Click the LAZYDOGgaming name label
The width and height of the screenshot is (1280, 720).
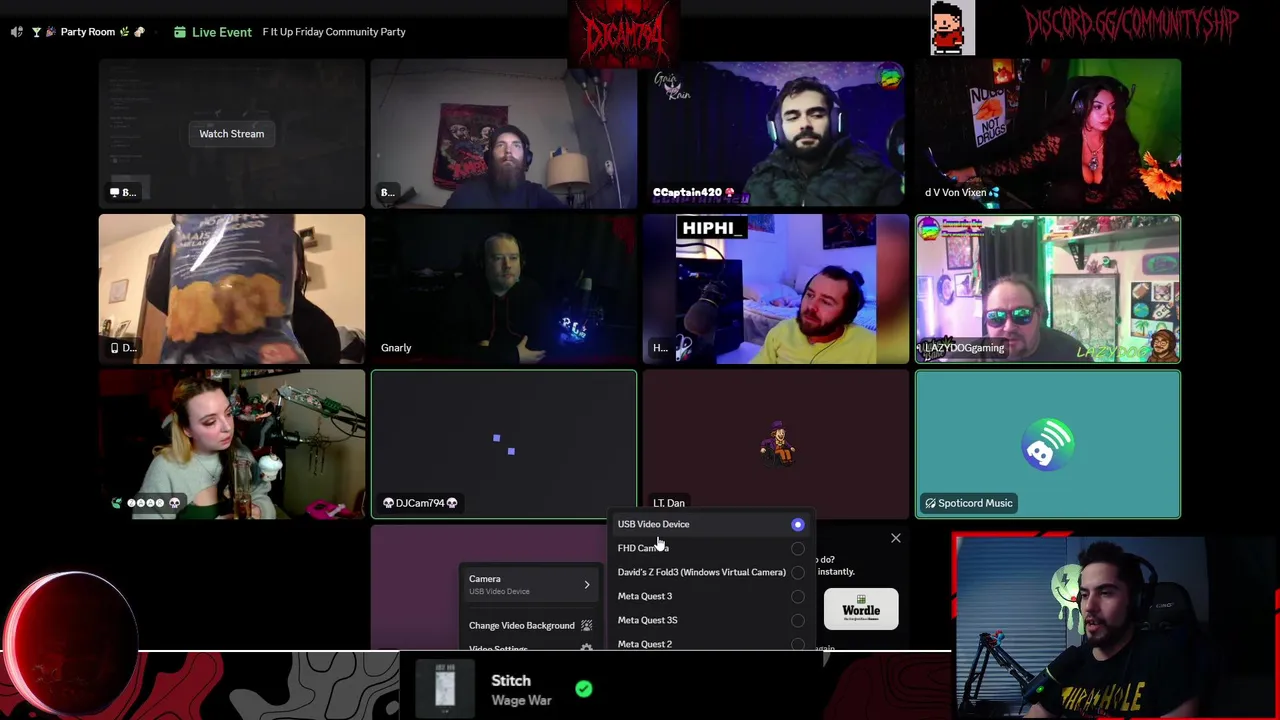(x=964, y=348)
